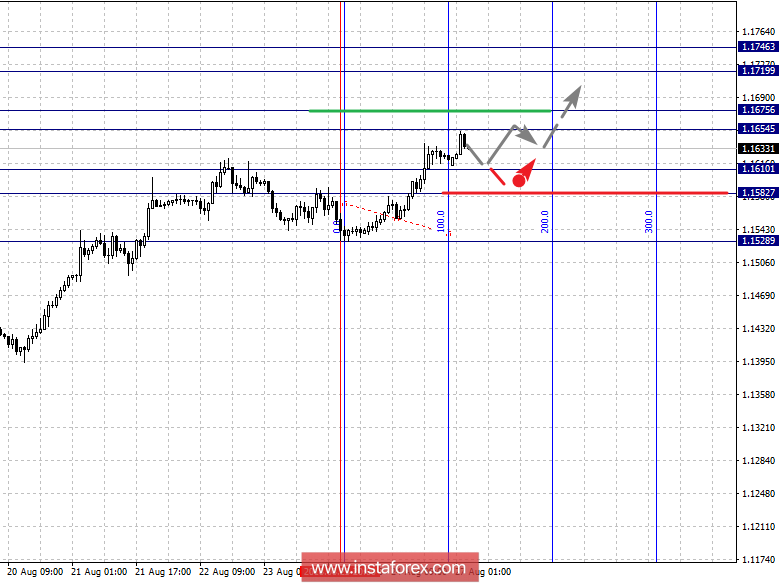779x583 pixels.
Task: Click the 21 Aug 17:00 time label
Action: (x=163, y=572)
